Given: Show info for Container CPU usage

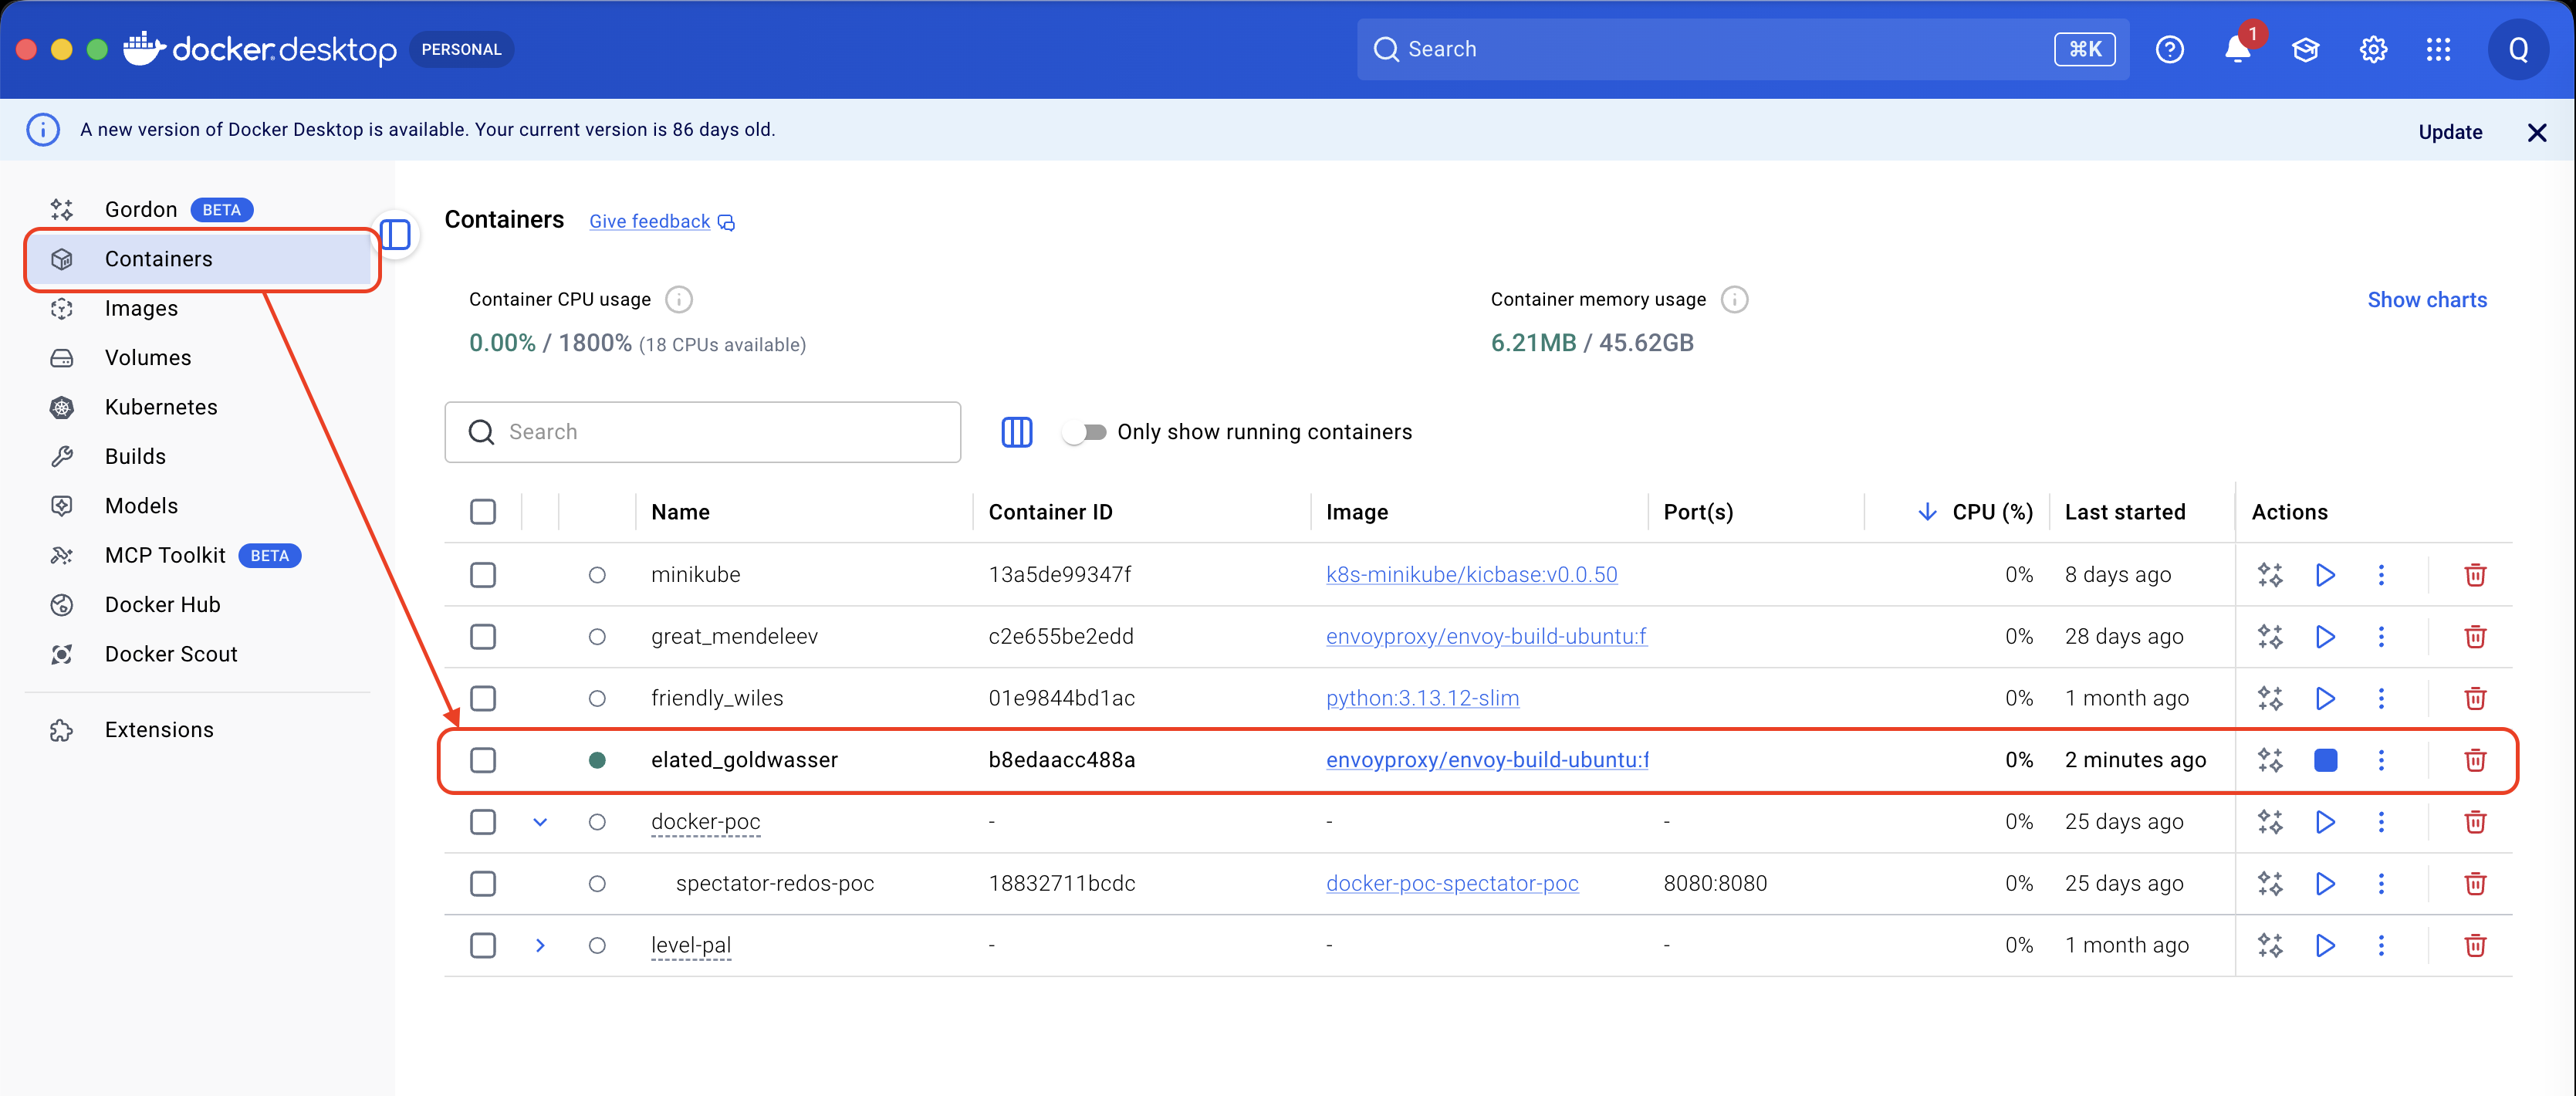Looking at the screenshot, I should pyautogui.click(x=678, y=299).
